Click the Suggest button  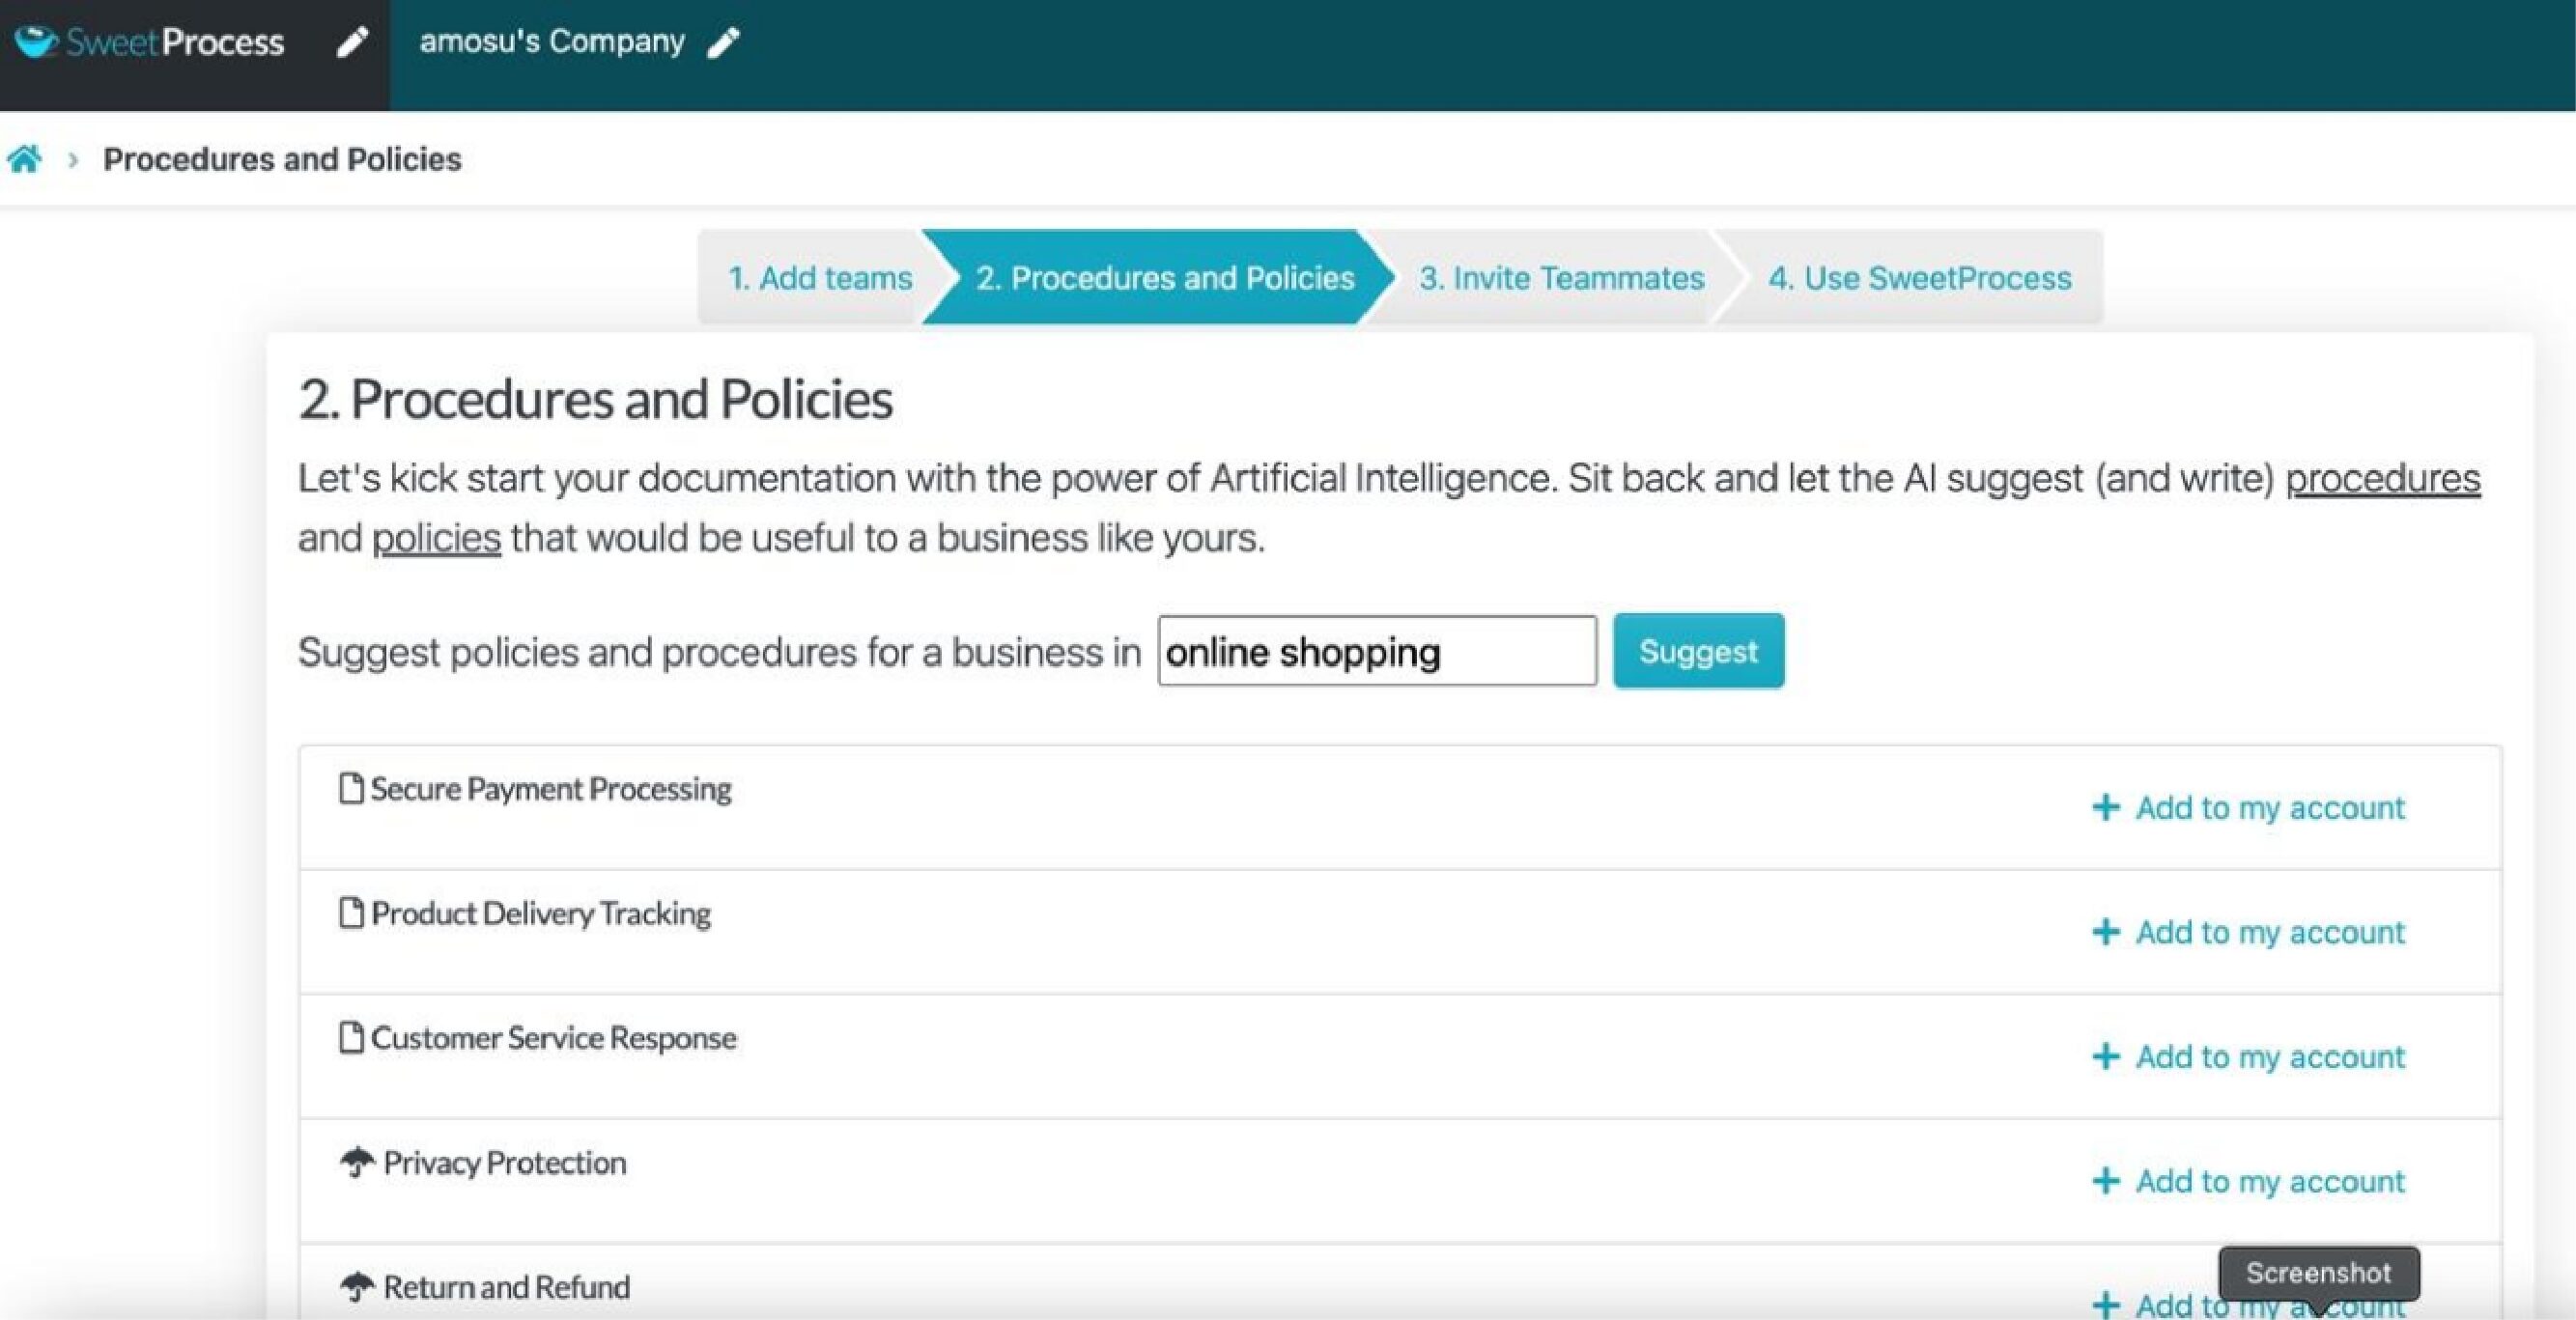pos(1698,651)
